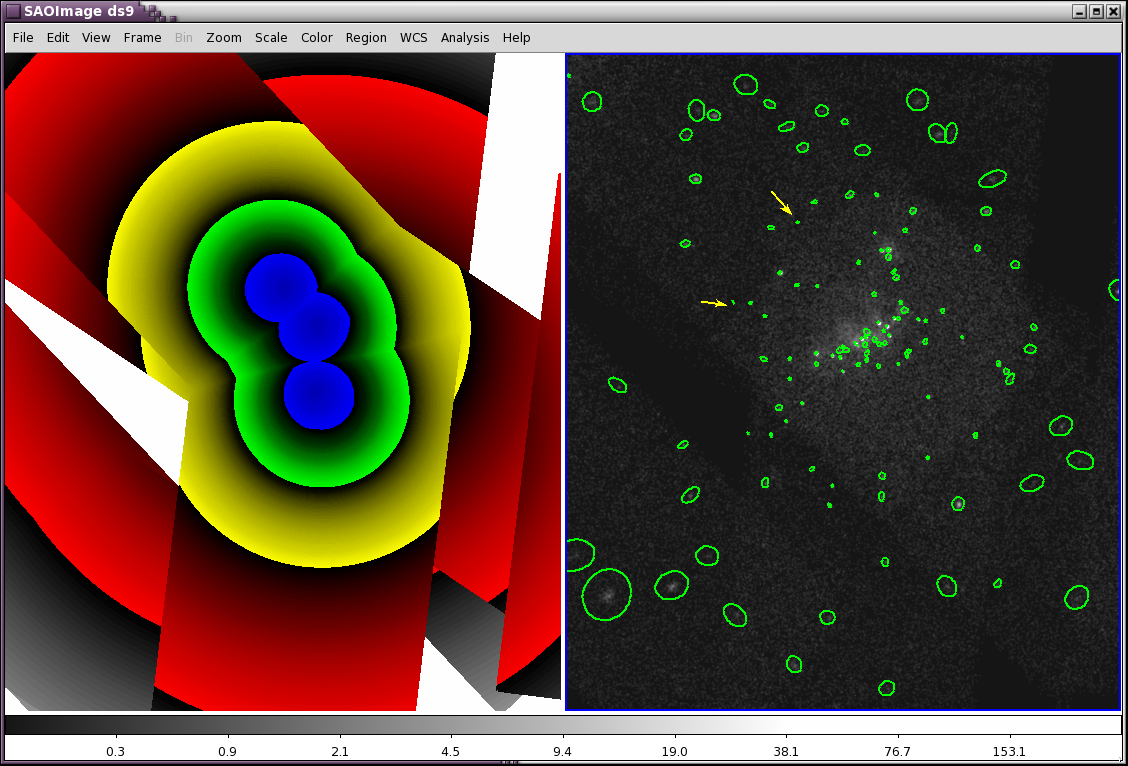The image size is (1128, 766).
Task: Open the Edit menu
Action: coord(58,38)
